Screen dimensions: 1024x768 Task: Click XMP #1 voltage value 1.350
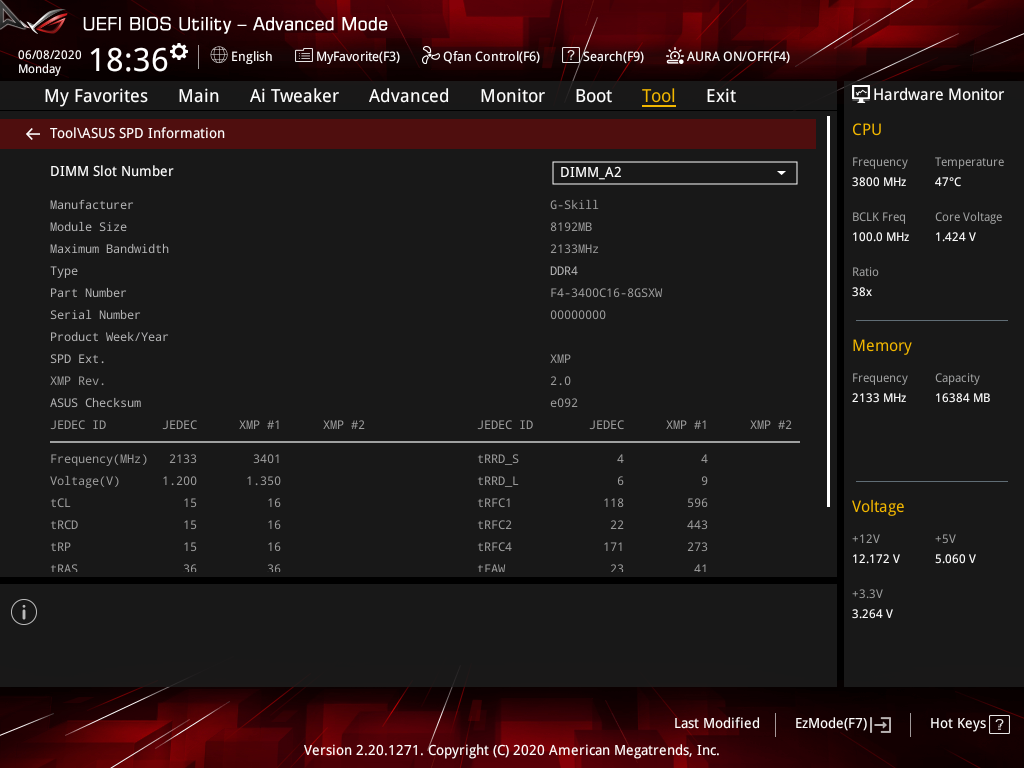[263, 481]
